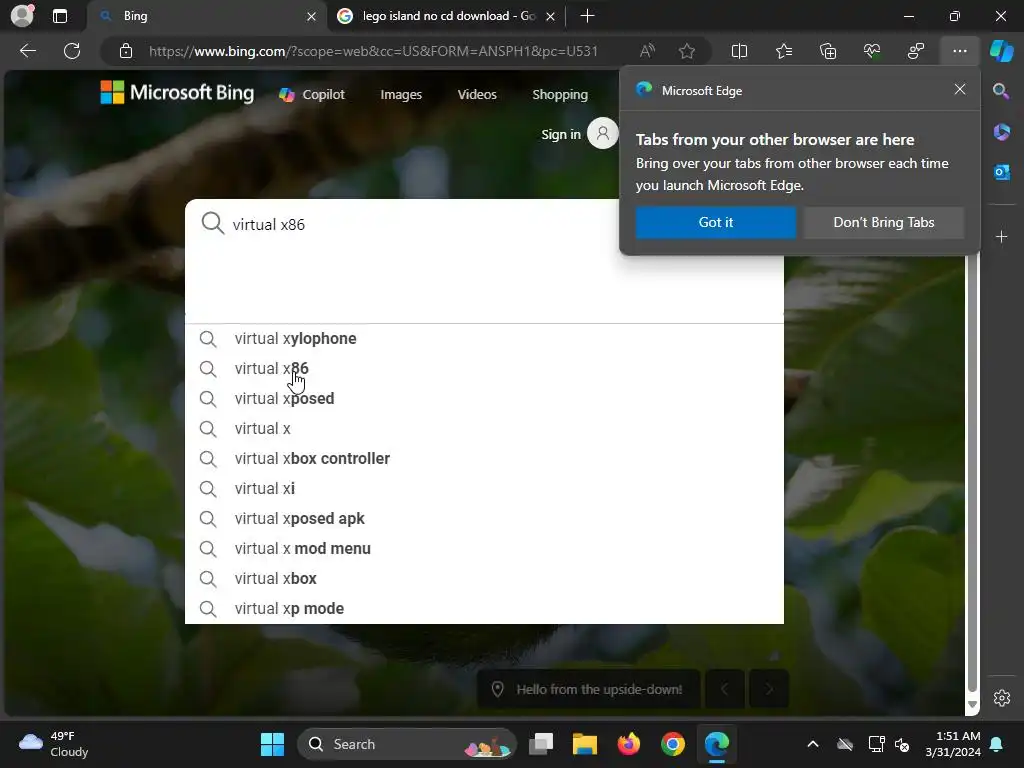Click the taskbar Search box
This screenshot has height=768, width=1024.
tap(406, 744)
